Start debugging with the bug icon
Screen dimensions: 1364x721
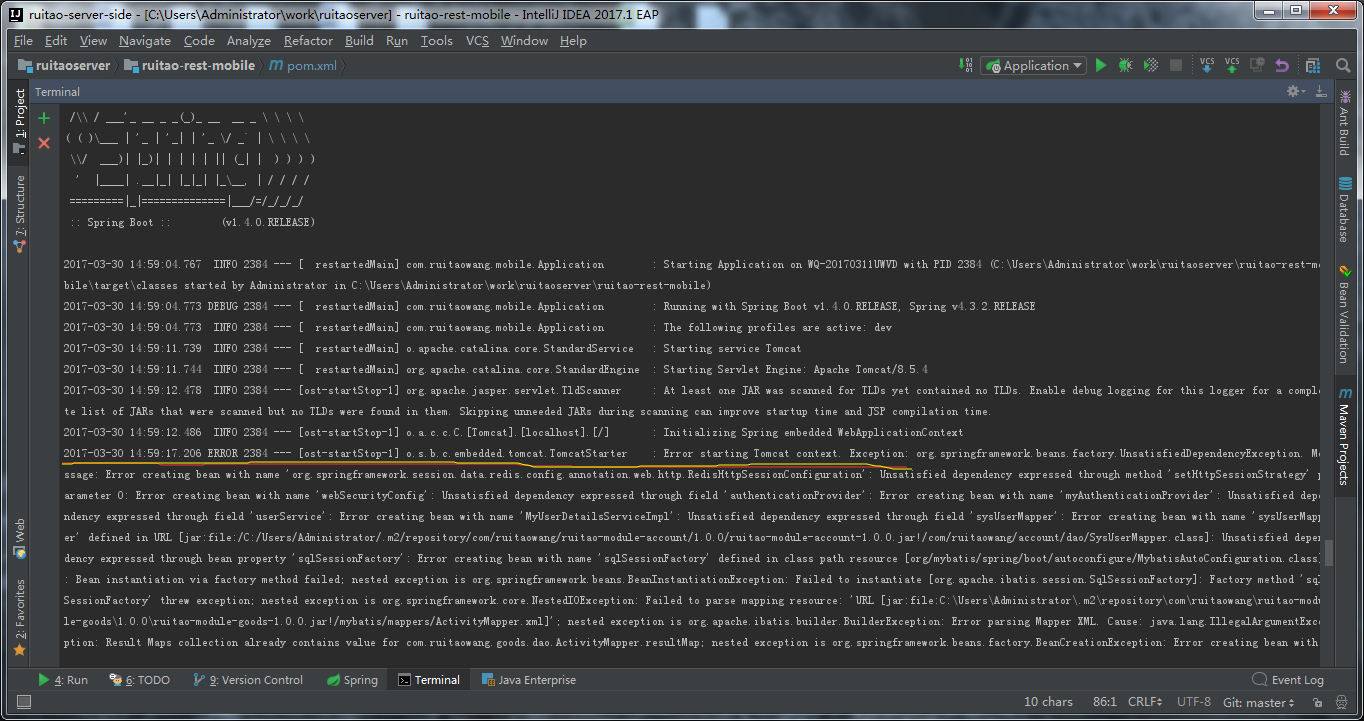(x=1126, y=65)
